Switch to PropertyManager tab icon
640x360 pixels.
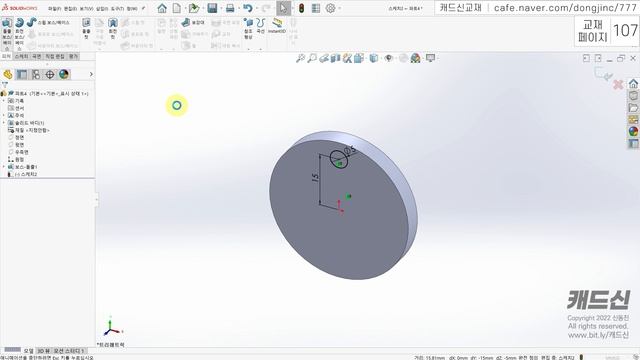pyautogui.click(x=22, y=74)
